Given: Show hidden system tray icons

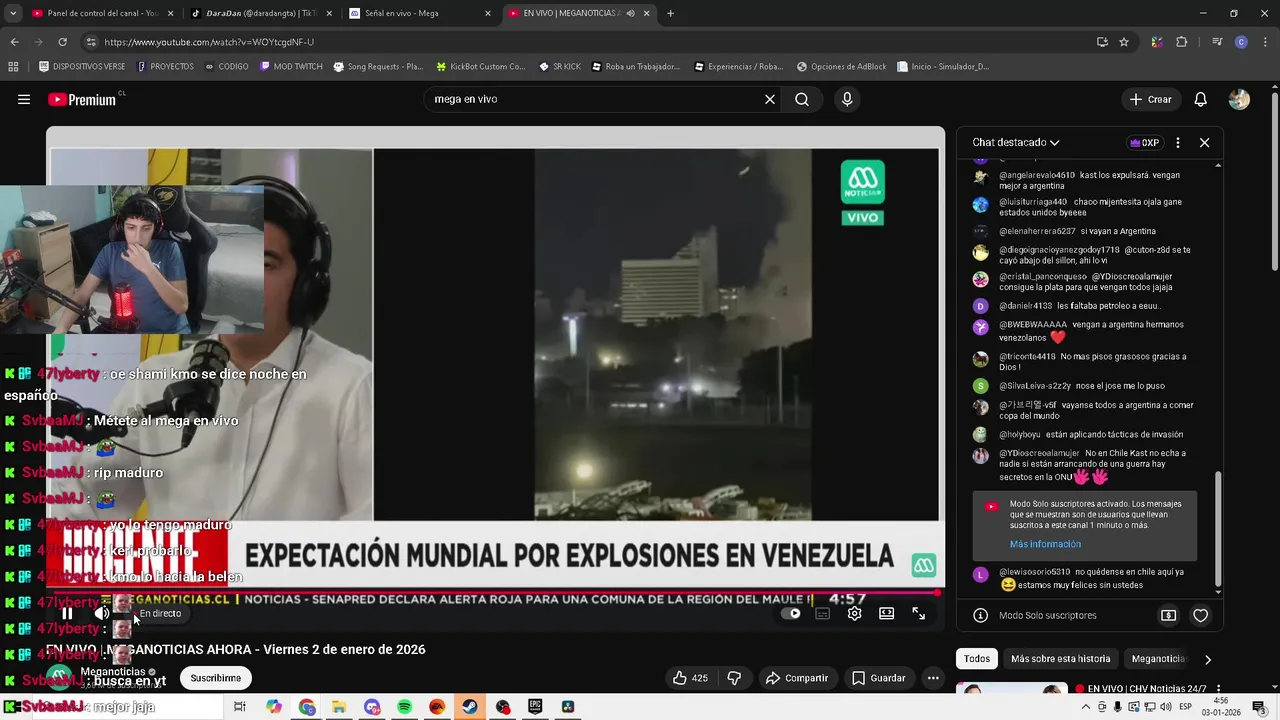Looking at the screenshot, I should pyautogui.click(x=1086, y=707).
